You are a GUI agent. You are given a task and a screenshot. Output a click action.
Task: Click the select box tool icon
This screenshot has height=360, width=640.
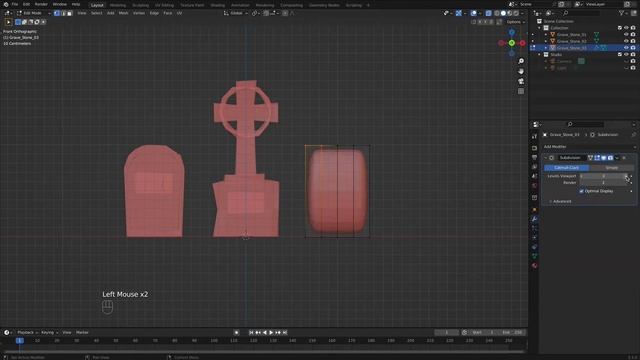coord(8,22)
